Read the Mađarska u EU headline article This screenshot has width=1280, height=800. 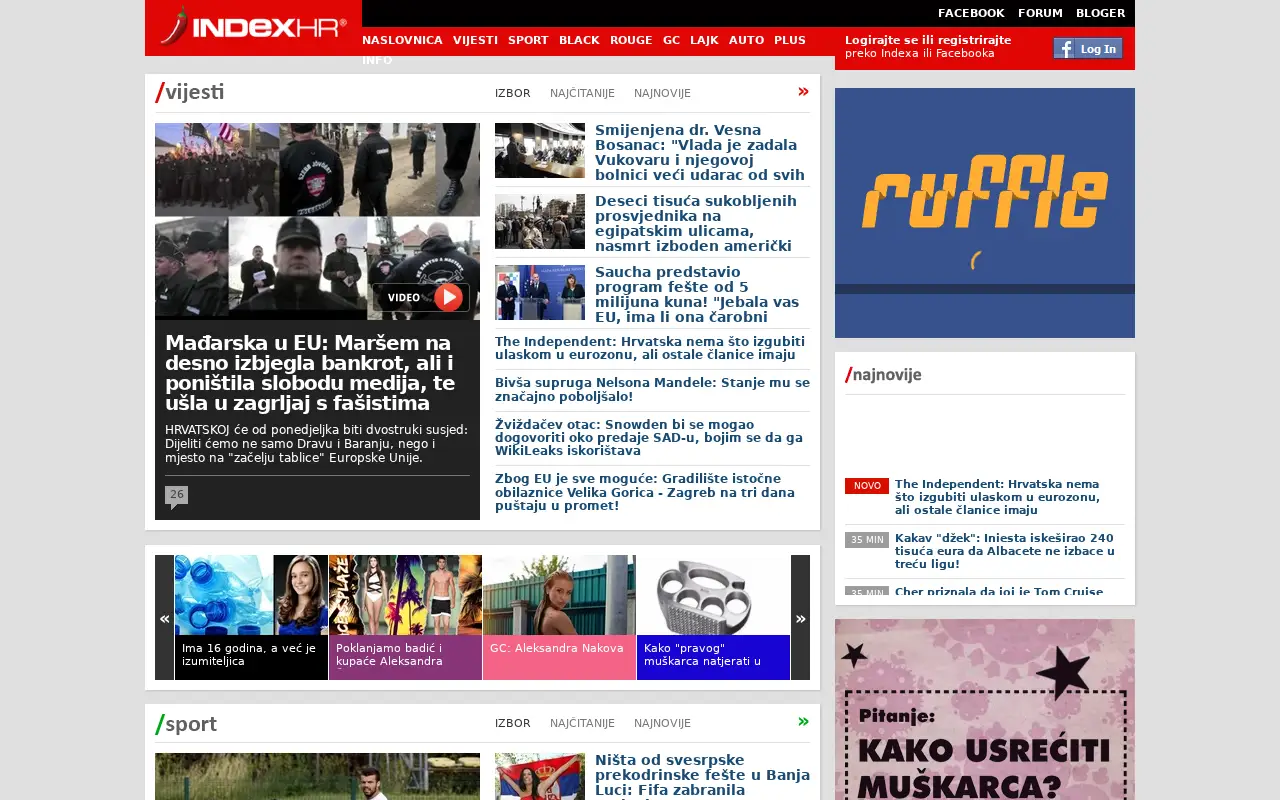tap(310, 373)
